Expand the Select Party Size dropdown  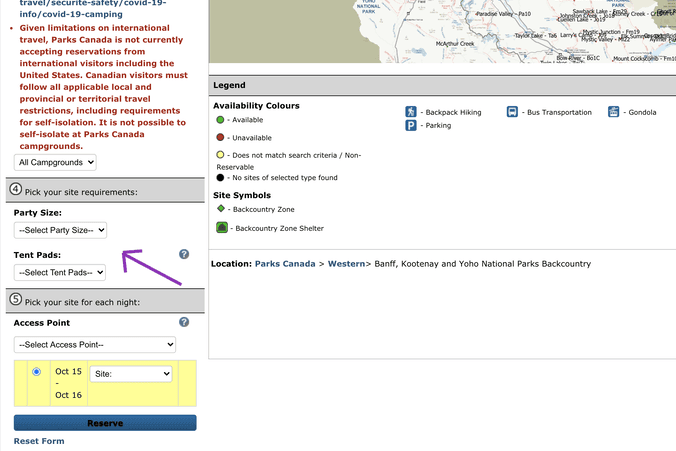click(x=60, y=230)
